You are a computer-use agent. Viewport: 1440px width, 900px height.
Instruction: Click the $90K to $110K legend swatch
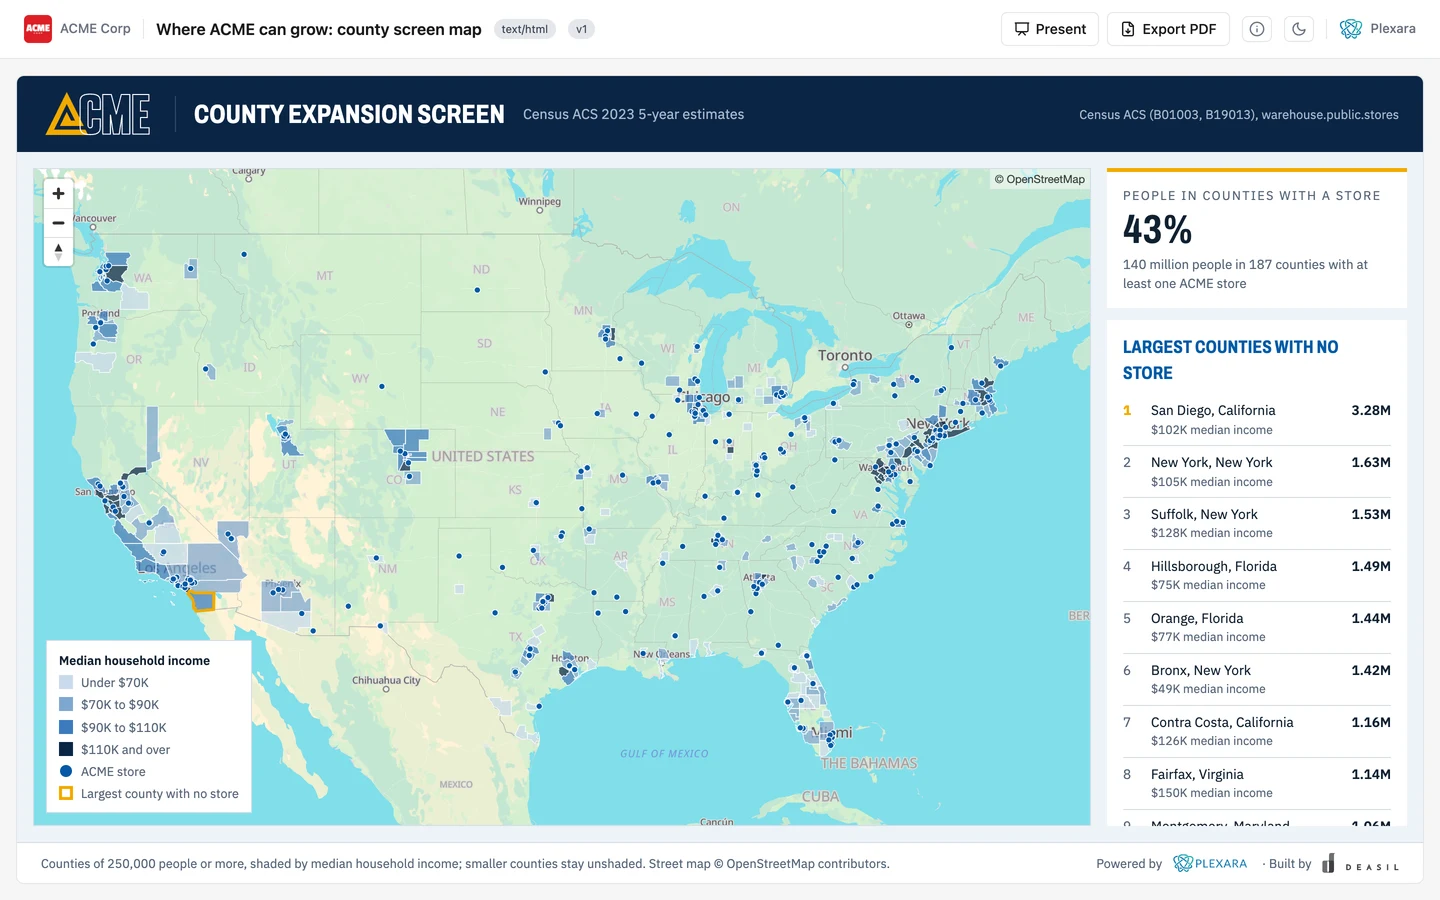pyautogui.click(x=66, y=728)
